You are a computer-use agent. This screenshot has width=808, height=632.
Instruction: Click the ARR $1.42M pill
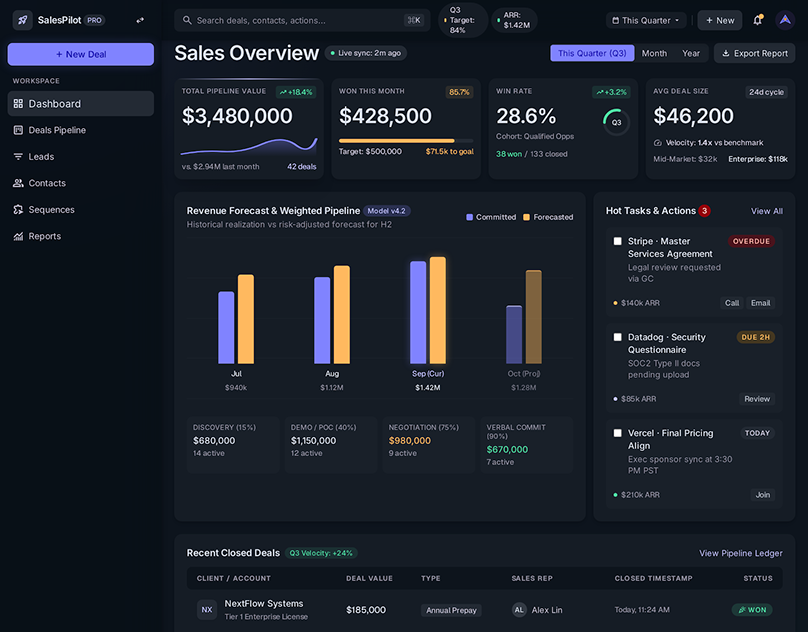(514, 20)
